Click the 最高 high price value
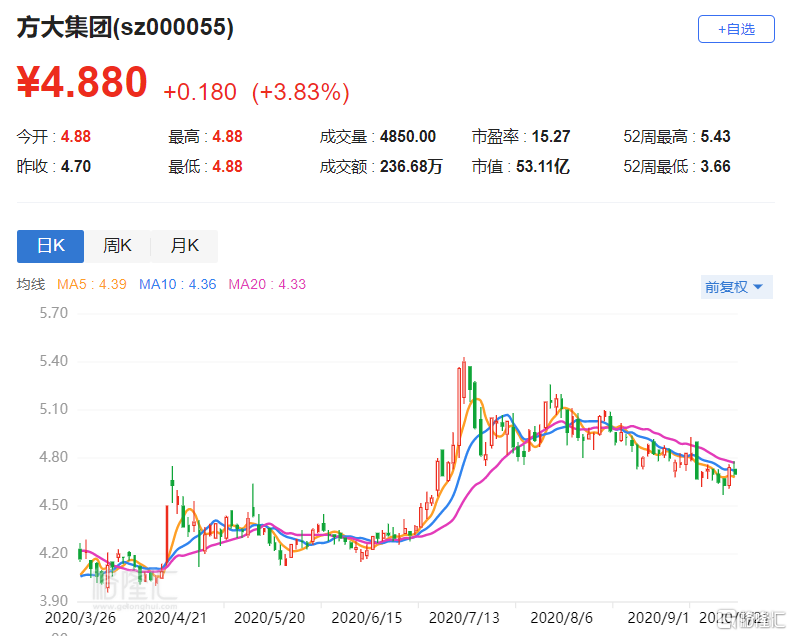 click(x=227, y=136)
